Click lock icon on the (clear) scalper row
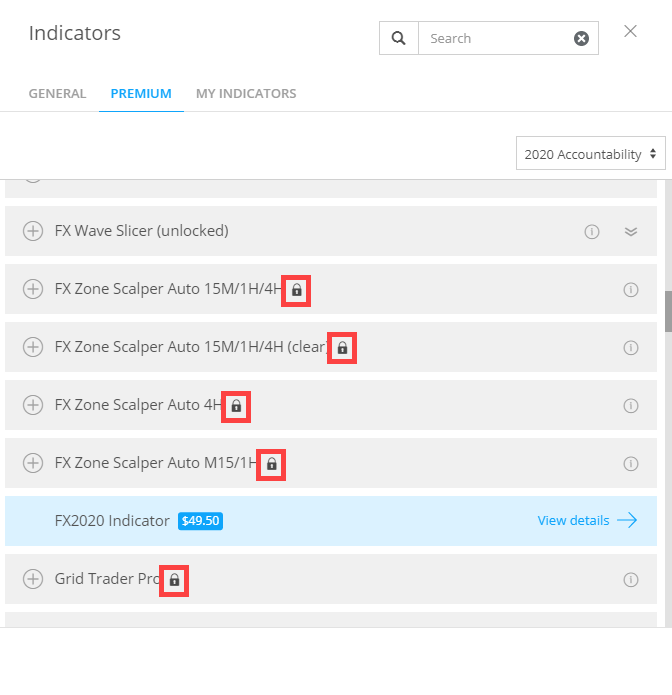 (342, 348)
